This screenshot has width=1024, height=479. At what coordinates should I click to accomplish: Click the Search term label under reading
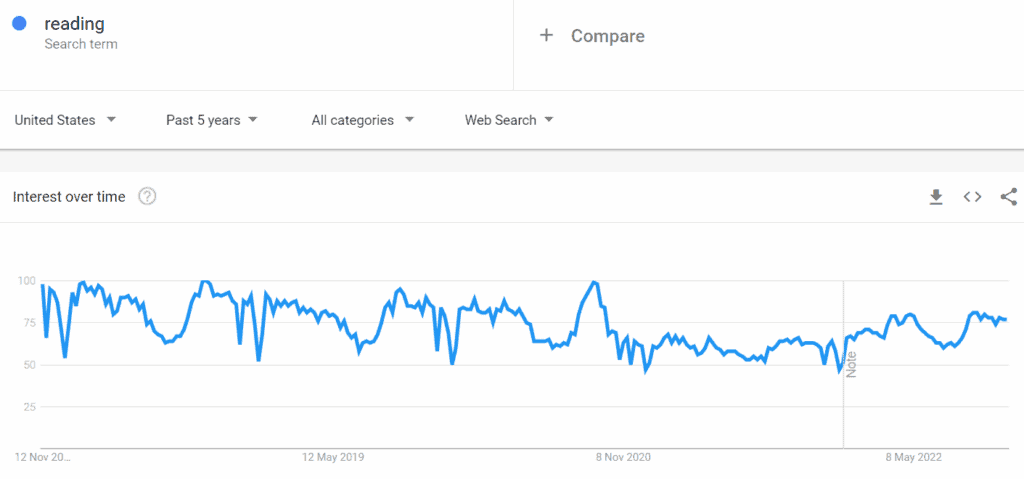coord(81,44)
